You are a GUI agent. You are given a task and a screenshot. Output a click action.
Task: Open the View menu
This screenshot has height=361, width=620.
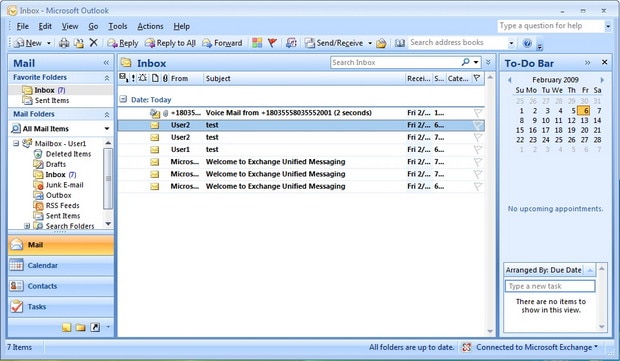click(x=70, y=26)
